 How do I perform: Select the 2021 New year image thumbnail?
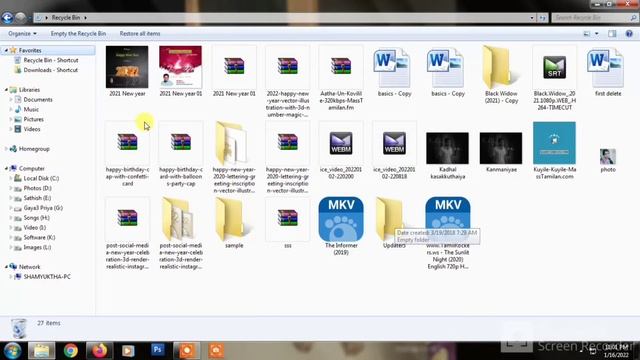click(127, 67)
